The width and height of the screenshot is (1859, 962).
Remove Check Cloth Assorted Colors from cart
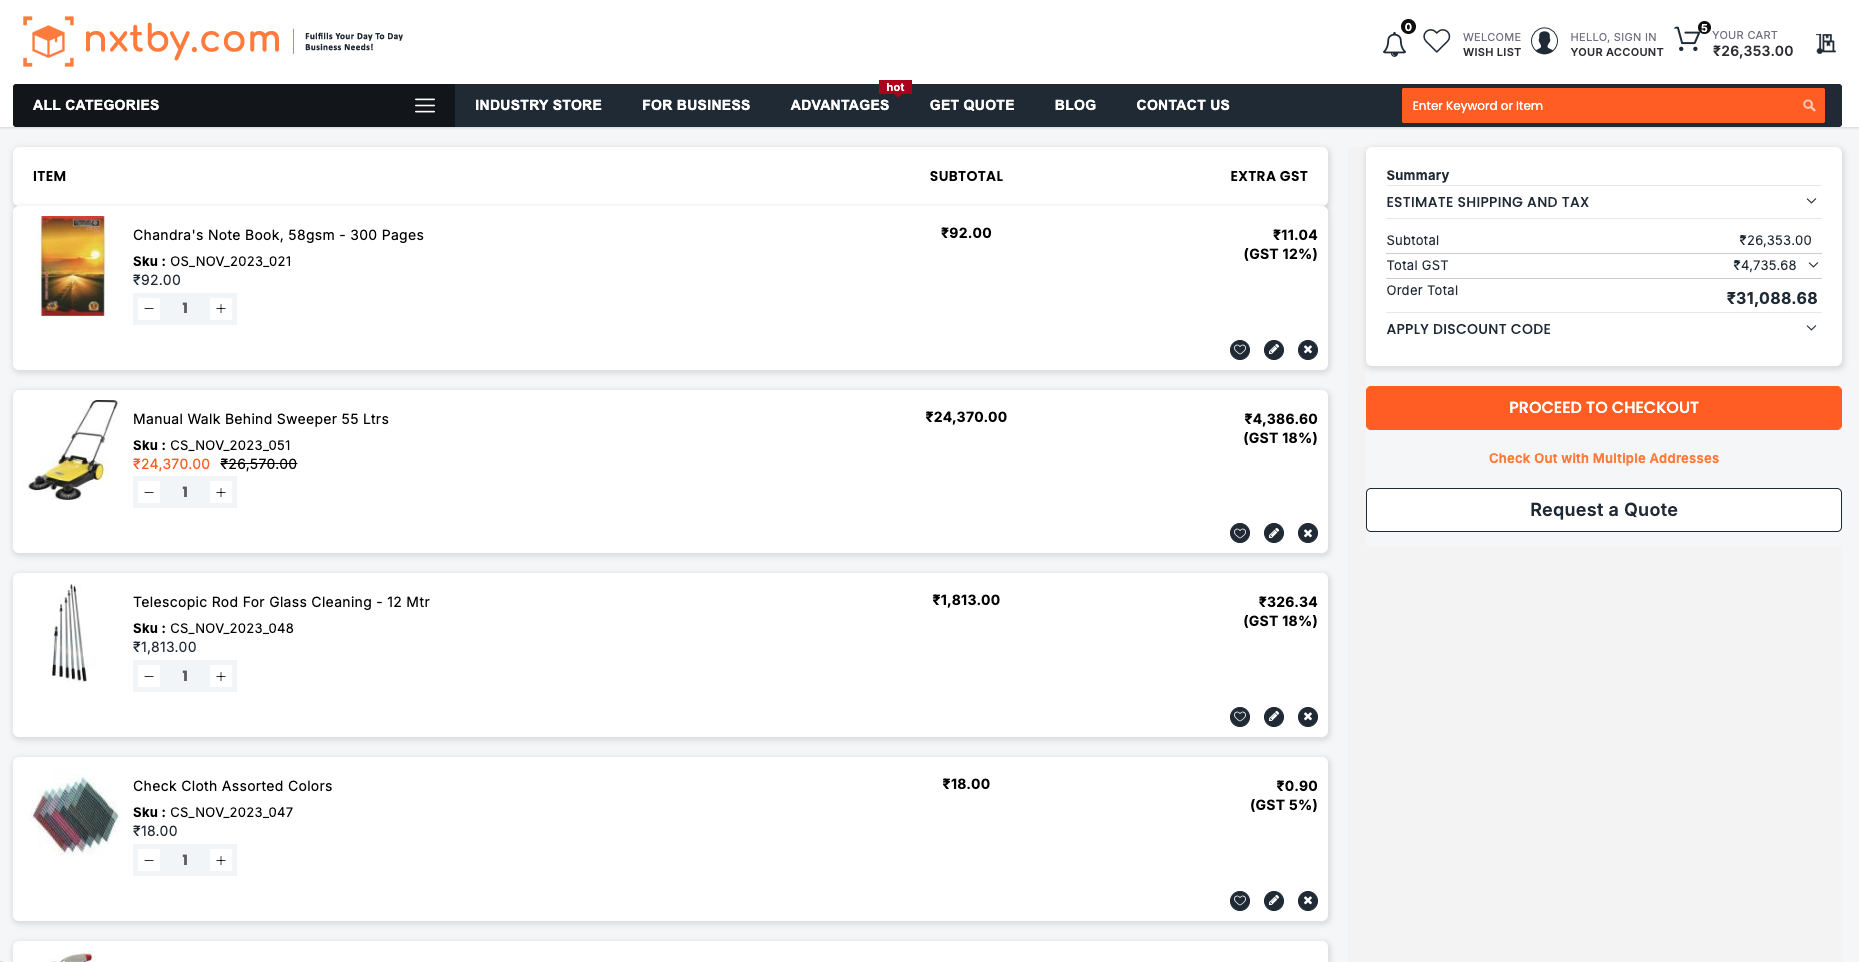click(1308, 901)
